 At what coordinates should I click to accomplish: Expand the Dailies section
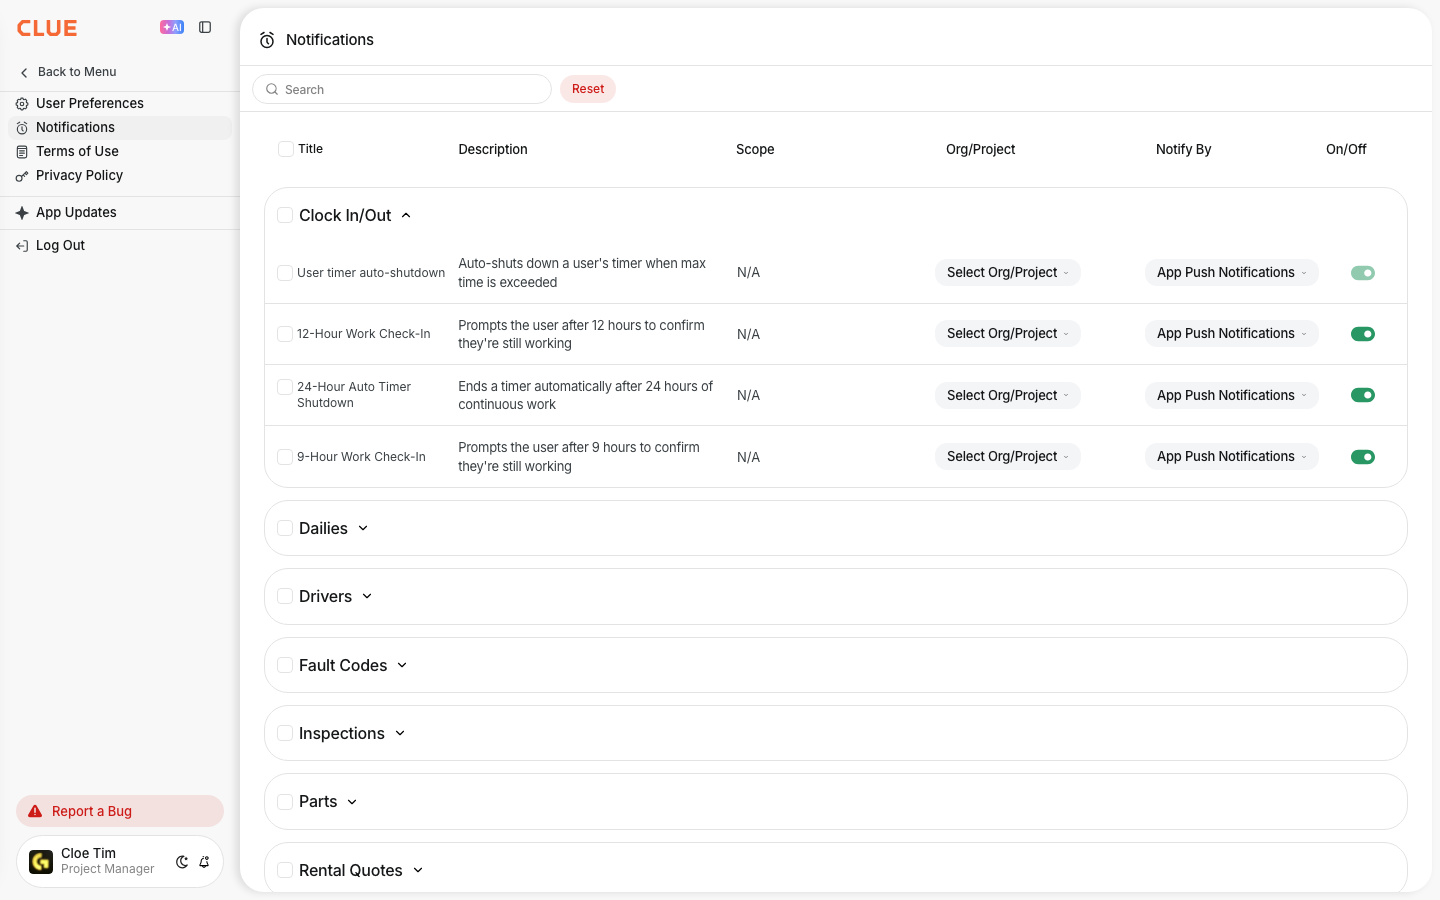pos(334,528)
